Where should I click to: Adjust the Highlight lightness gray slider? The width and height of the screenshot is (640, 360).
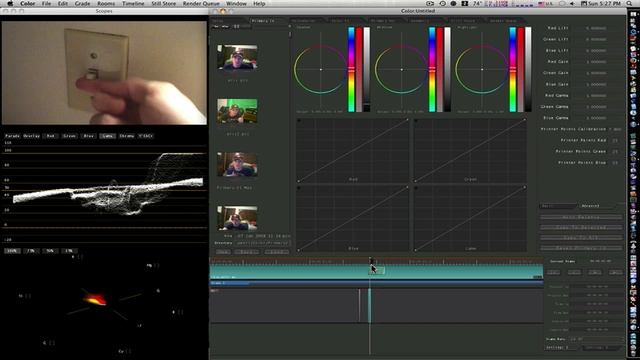click(528, 69)
